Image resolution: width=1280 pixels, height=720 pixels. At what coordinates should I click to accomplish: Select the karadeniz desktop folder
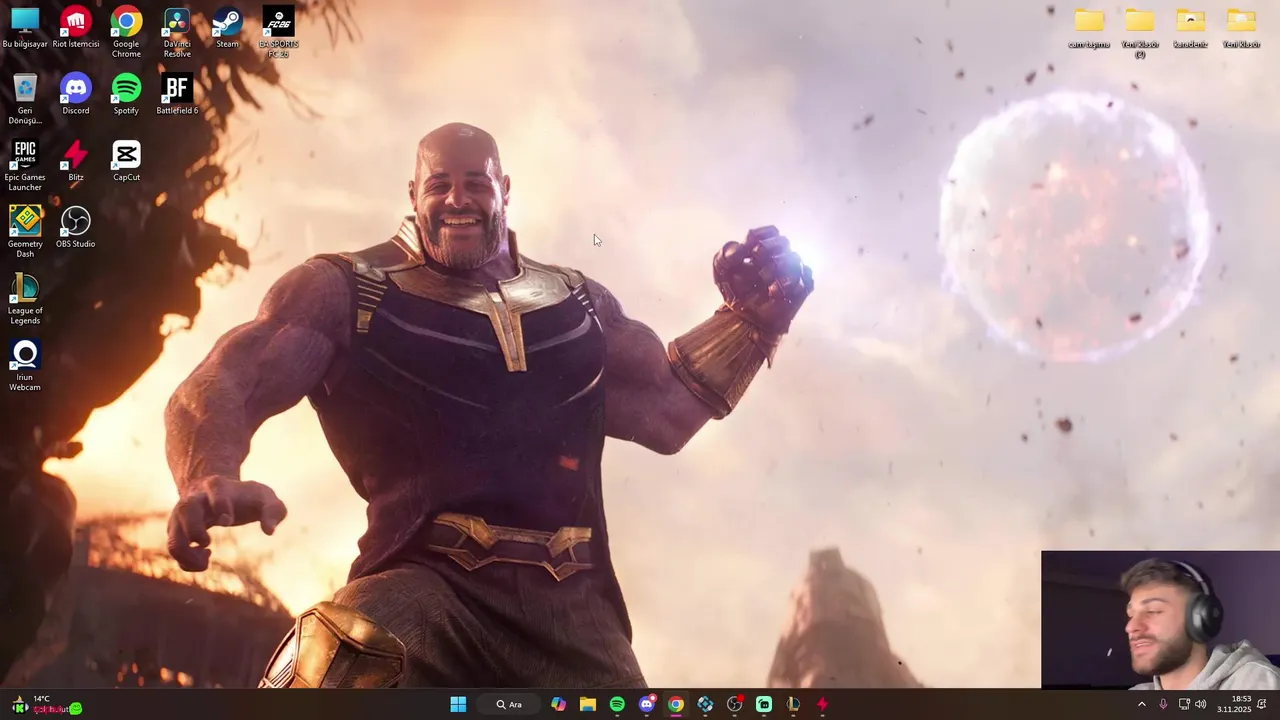click(x=1190, y=28)
